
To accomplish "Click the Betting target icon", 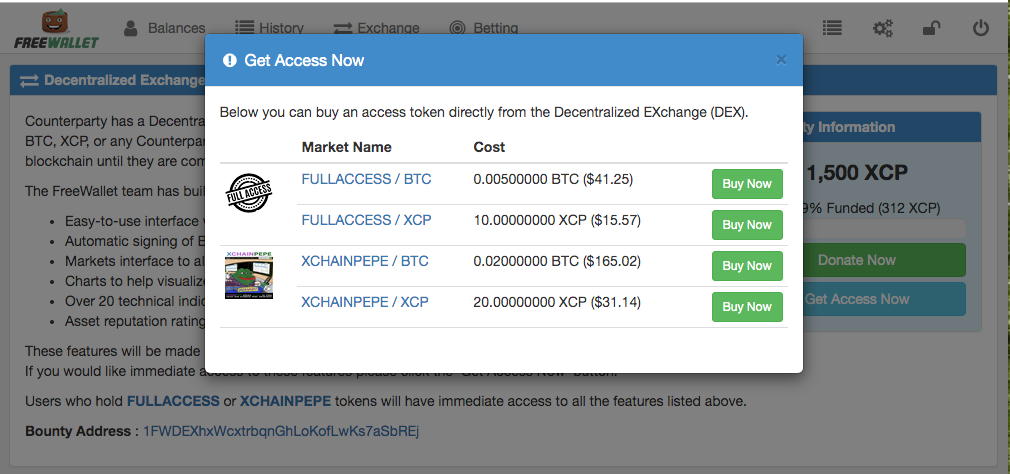I will pos(457,28).
